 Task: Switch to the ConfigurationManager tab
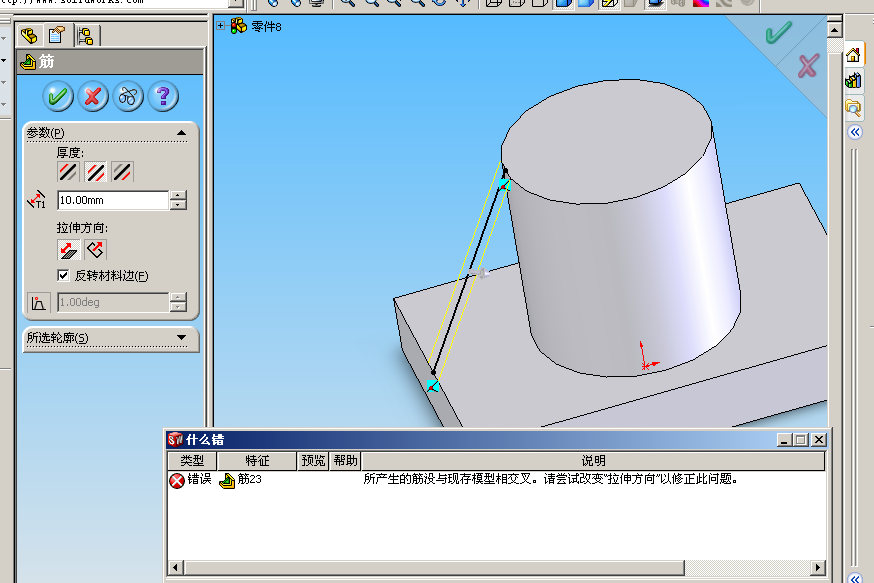coord(85,36)
